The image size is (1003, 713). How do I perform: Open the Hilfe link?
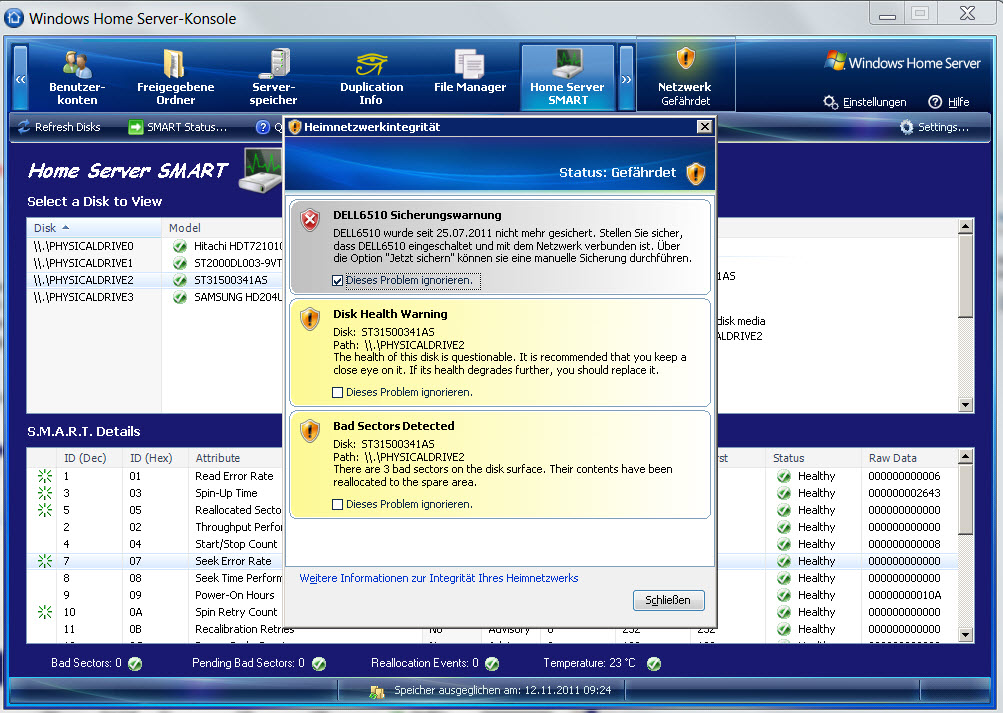click(x=949, y=102)
